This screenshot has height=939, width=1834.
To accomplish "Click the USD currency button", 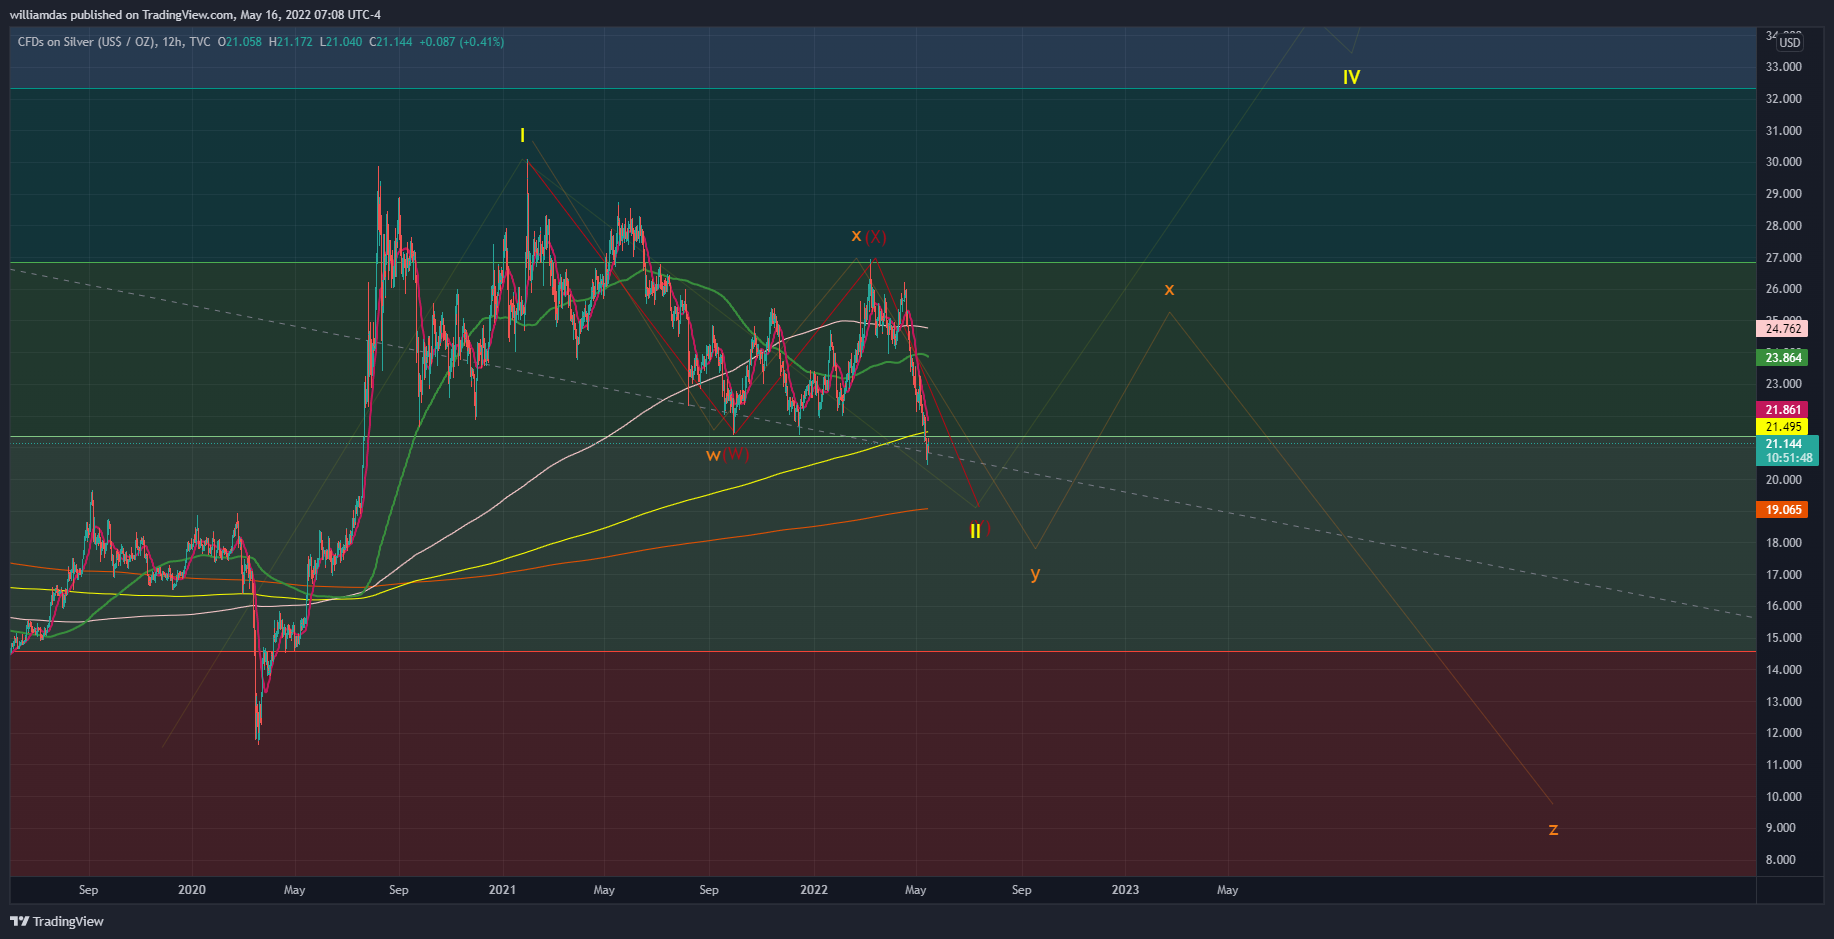I will (x=1789, y=42).
